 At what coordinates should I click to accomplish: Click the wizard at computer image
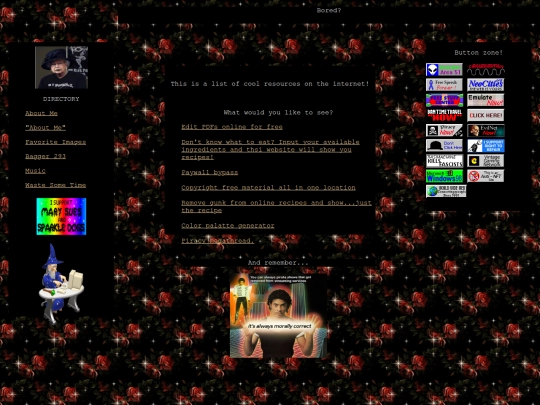[x=61, y=283]
